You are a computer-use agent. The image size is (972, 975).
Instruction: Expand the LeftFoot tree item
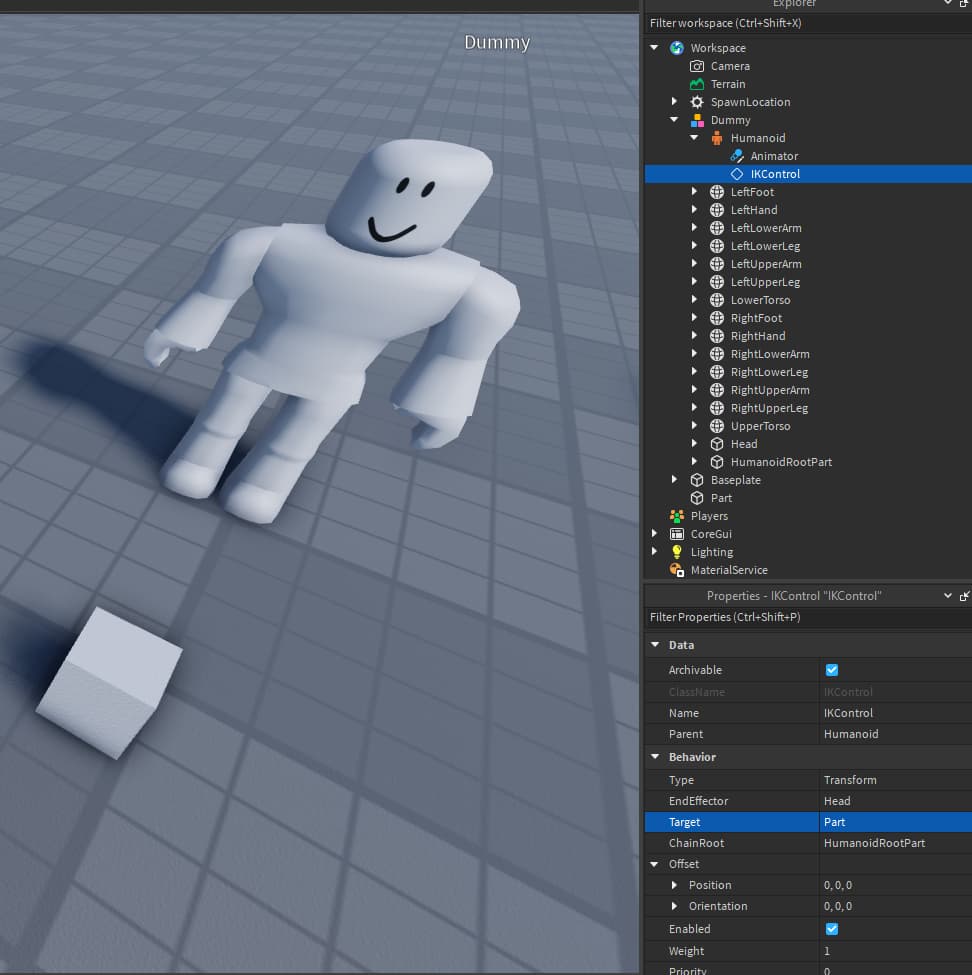pyautogui.click(x=696, y=192)
